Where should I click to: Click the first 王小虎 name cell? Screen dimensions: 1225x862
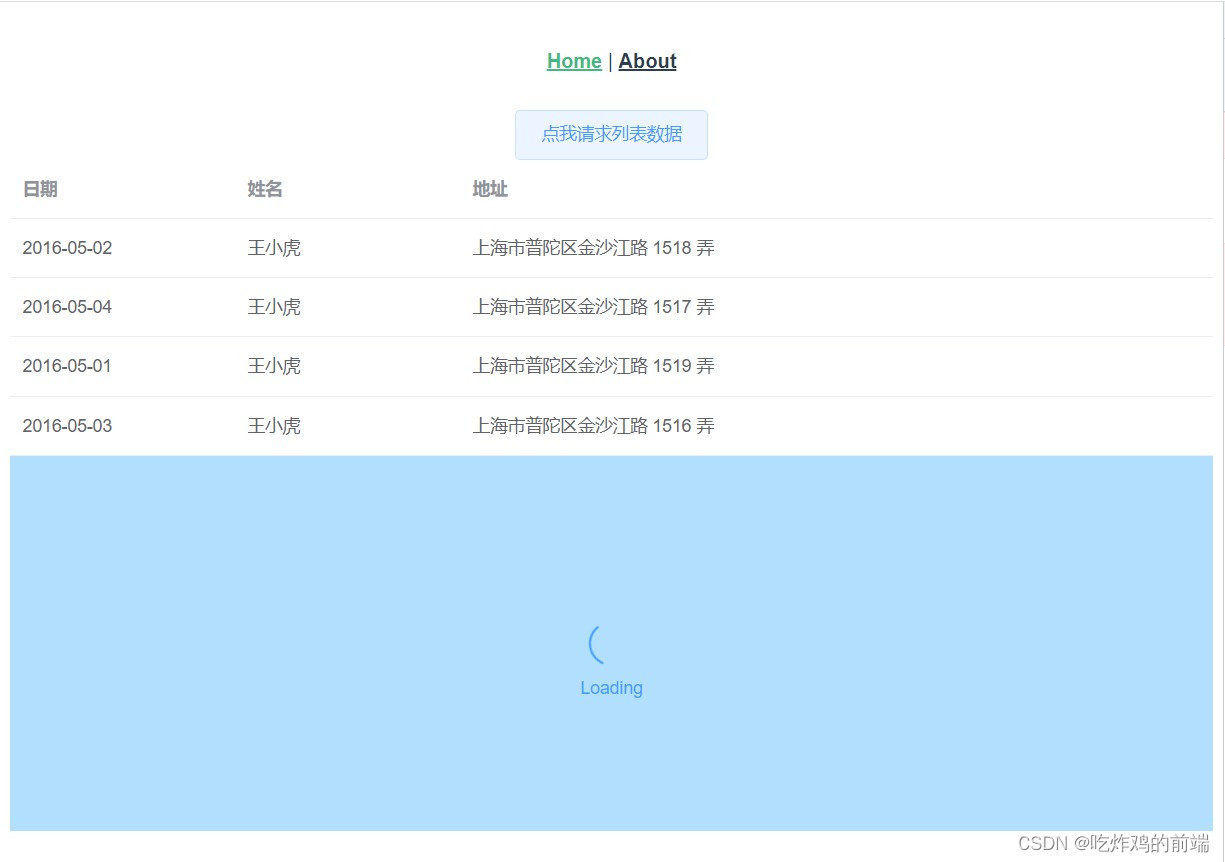coord(273,248)
